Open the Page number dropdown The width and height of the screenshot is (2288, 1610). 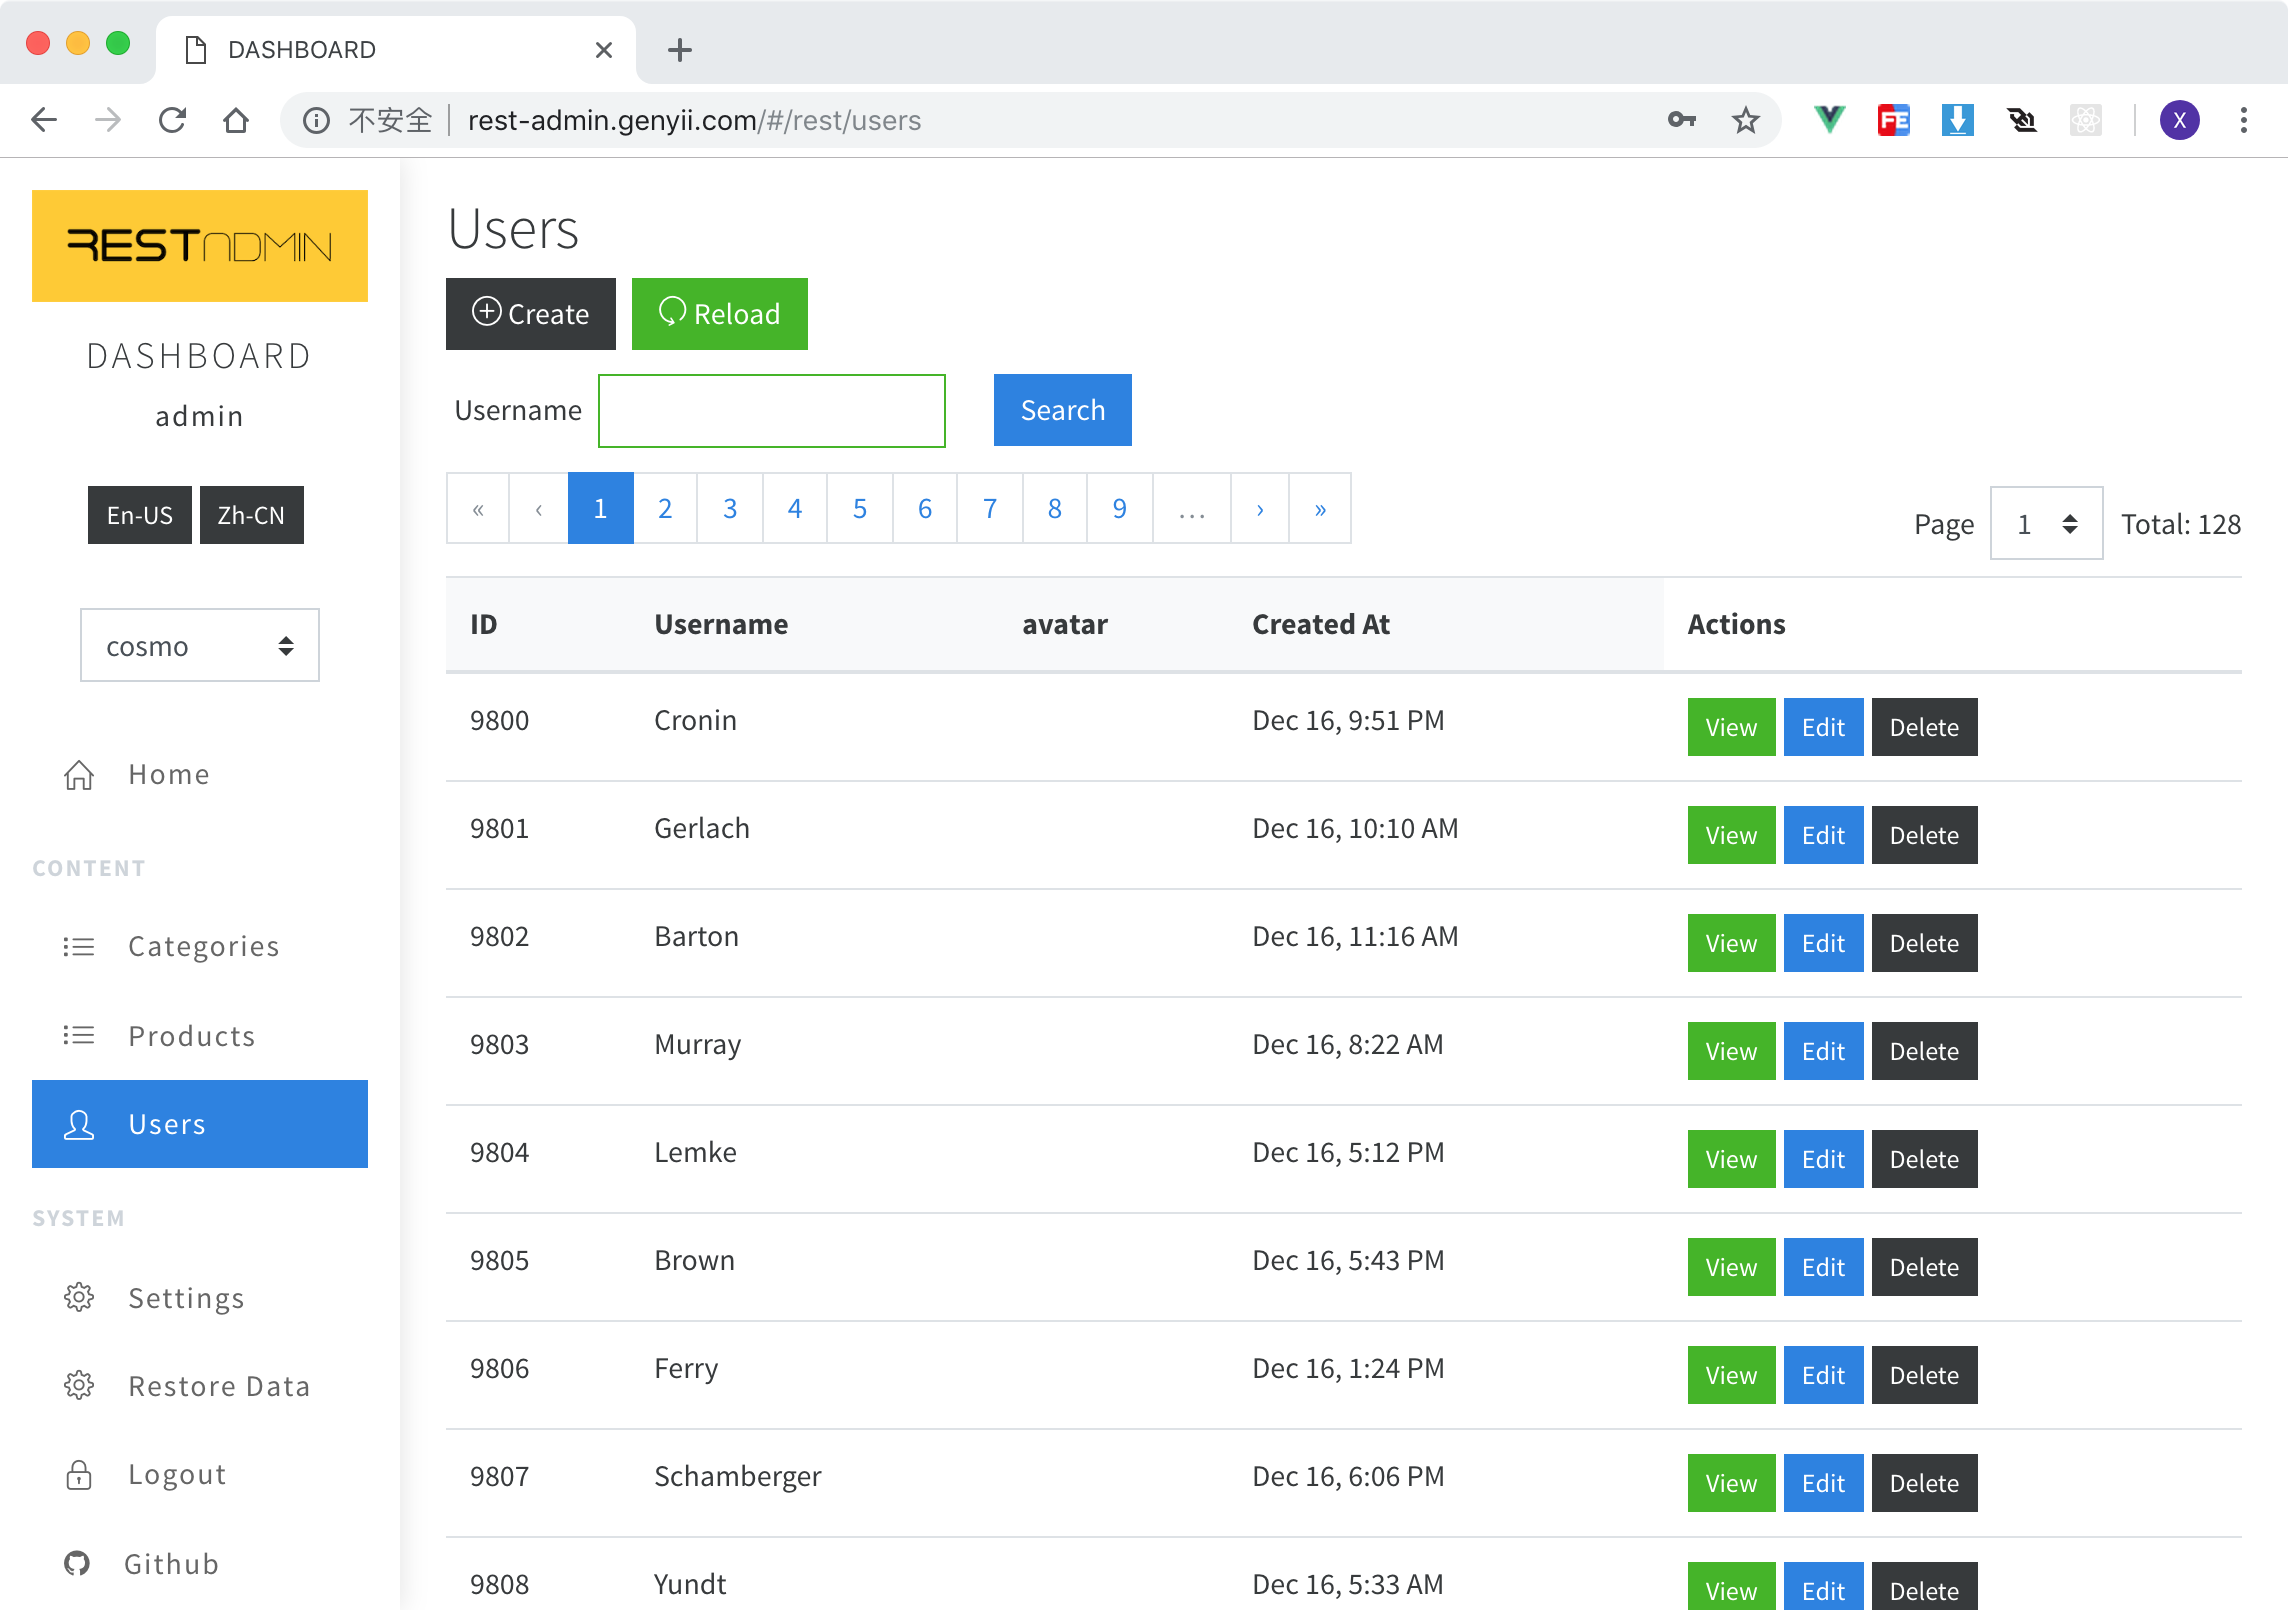coord(2046,524)
